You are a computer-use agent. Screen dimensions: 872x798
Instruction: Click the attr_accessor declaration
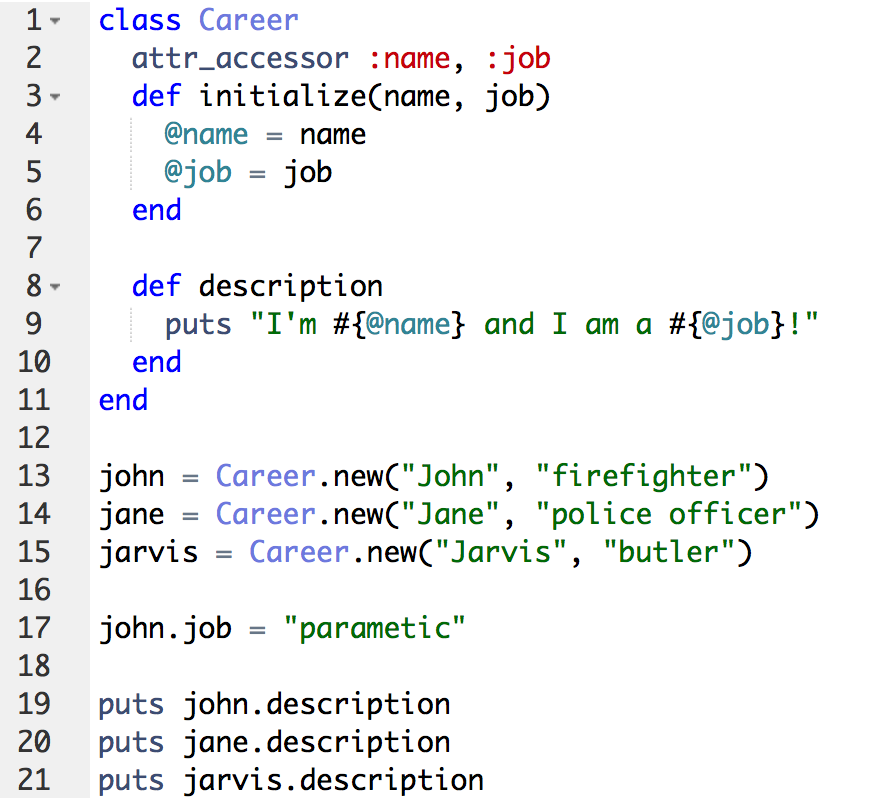click(238, 58)
